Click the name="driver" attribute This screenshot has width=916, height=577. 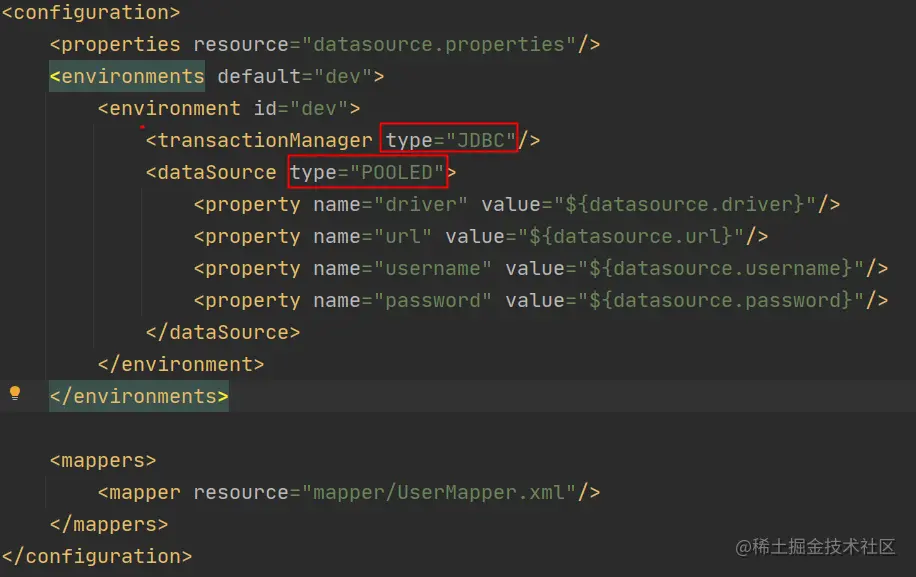tap(390, 205)
